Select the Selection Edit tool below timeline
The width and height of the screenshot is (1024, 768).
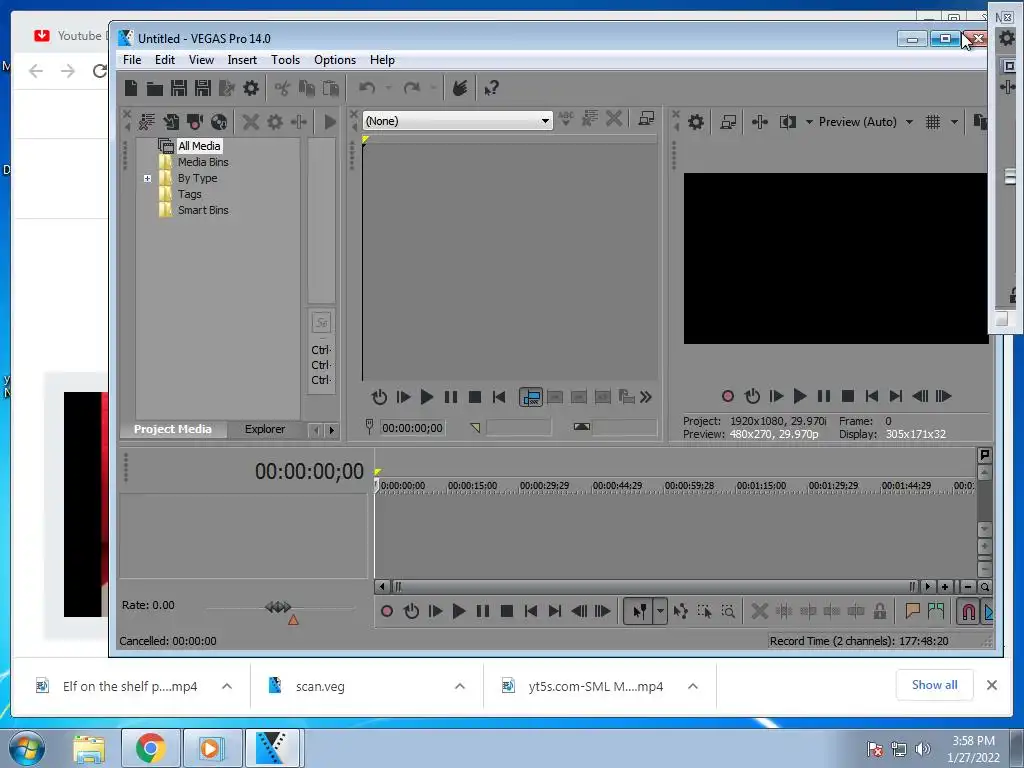705,611
